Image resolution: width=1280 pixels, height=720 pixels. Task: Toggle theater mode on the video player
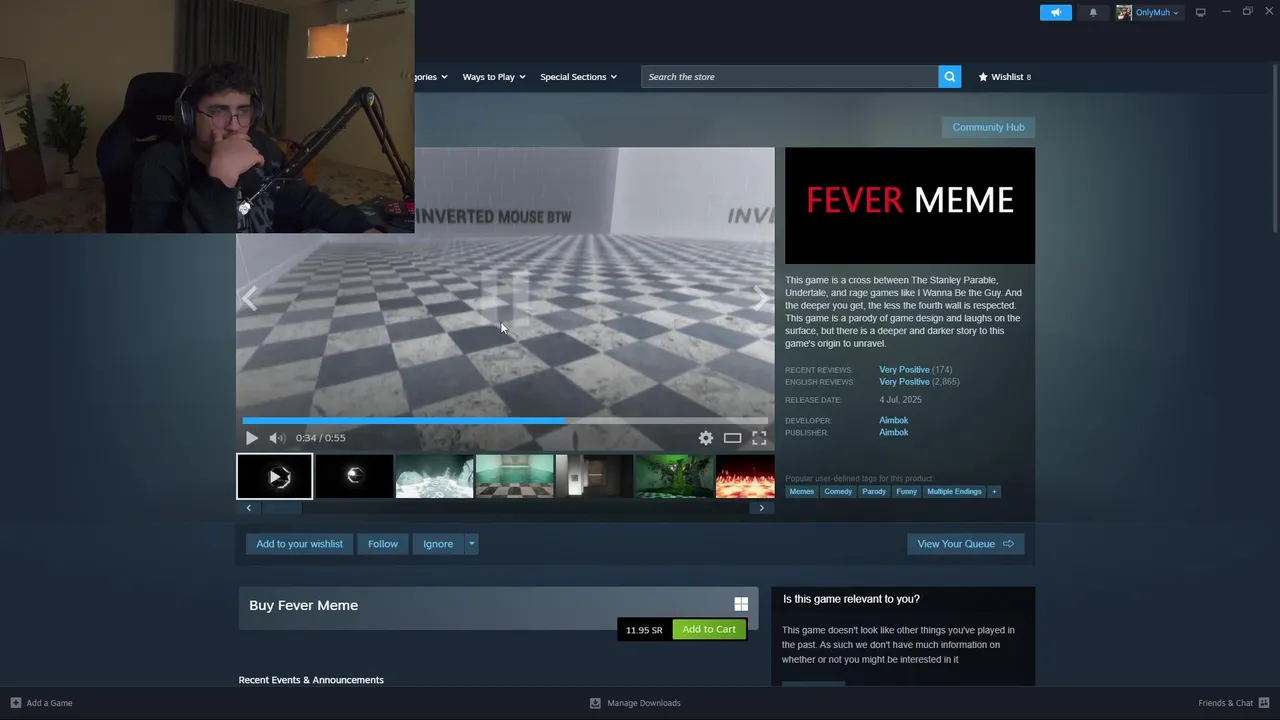tap(732, 438)
